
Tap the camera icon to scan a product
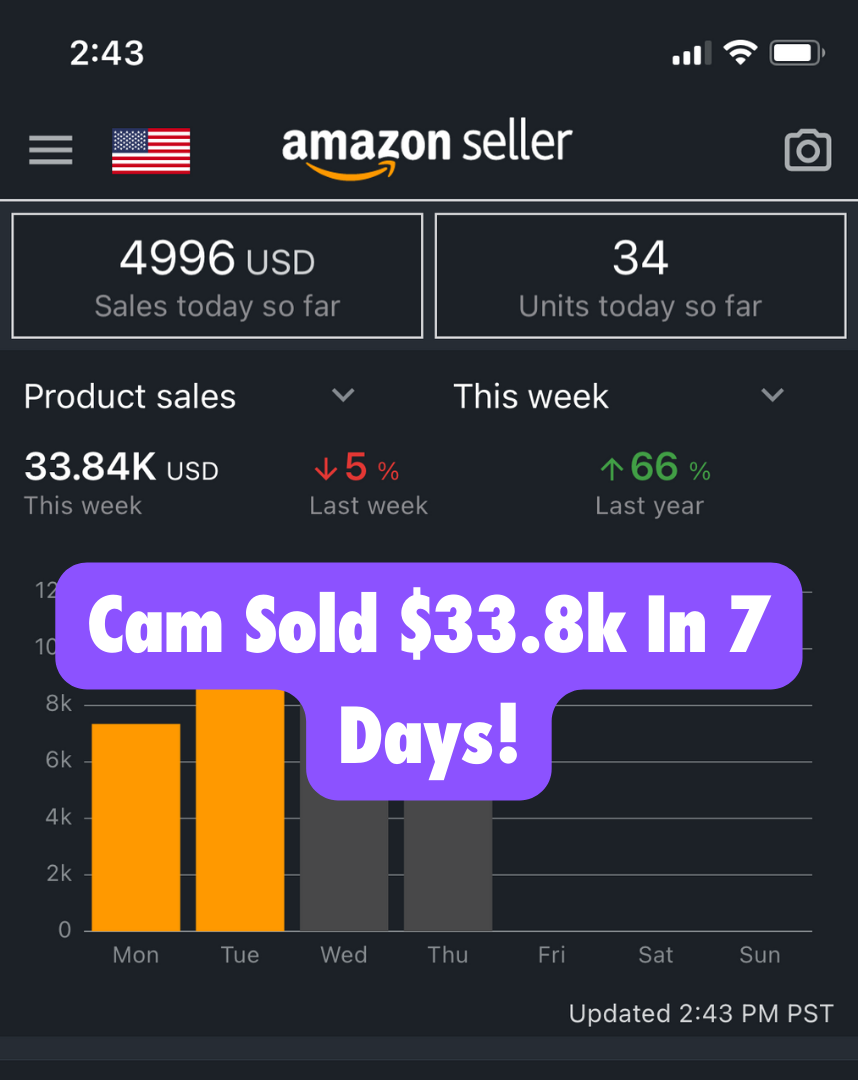[808, 150]
